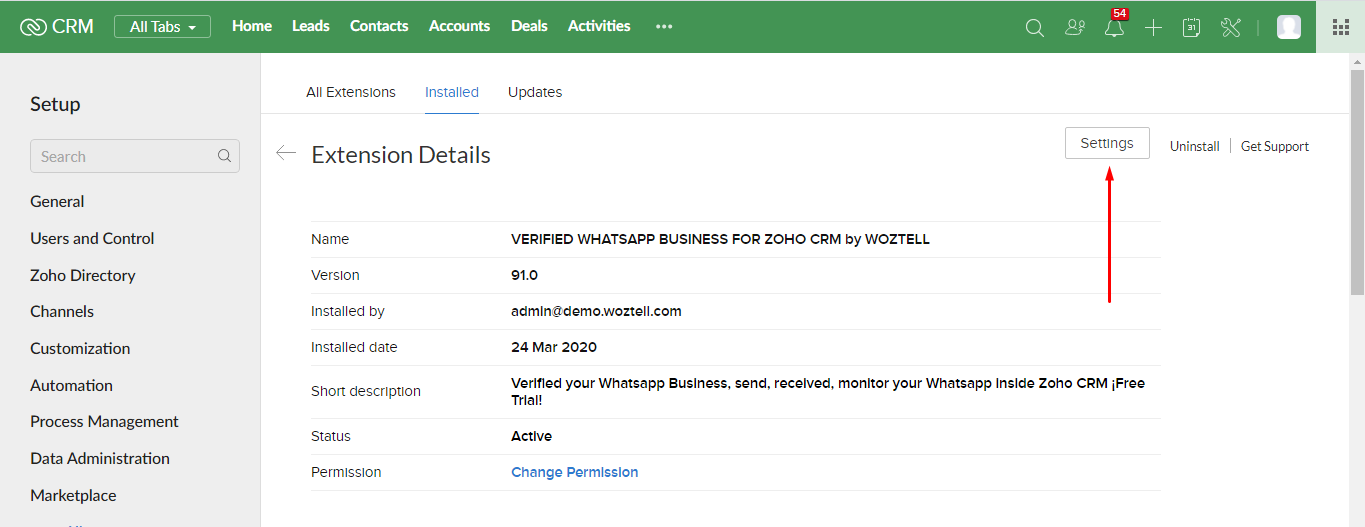Click the Change Permission link

coord(574,472)
